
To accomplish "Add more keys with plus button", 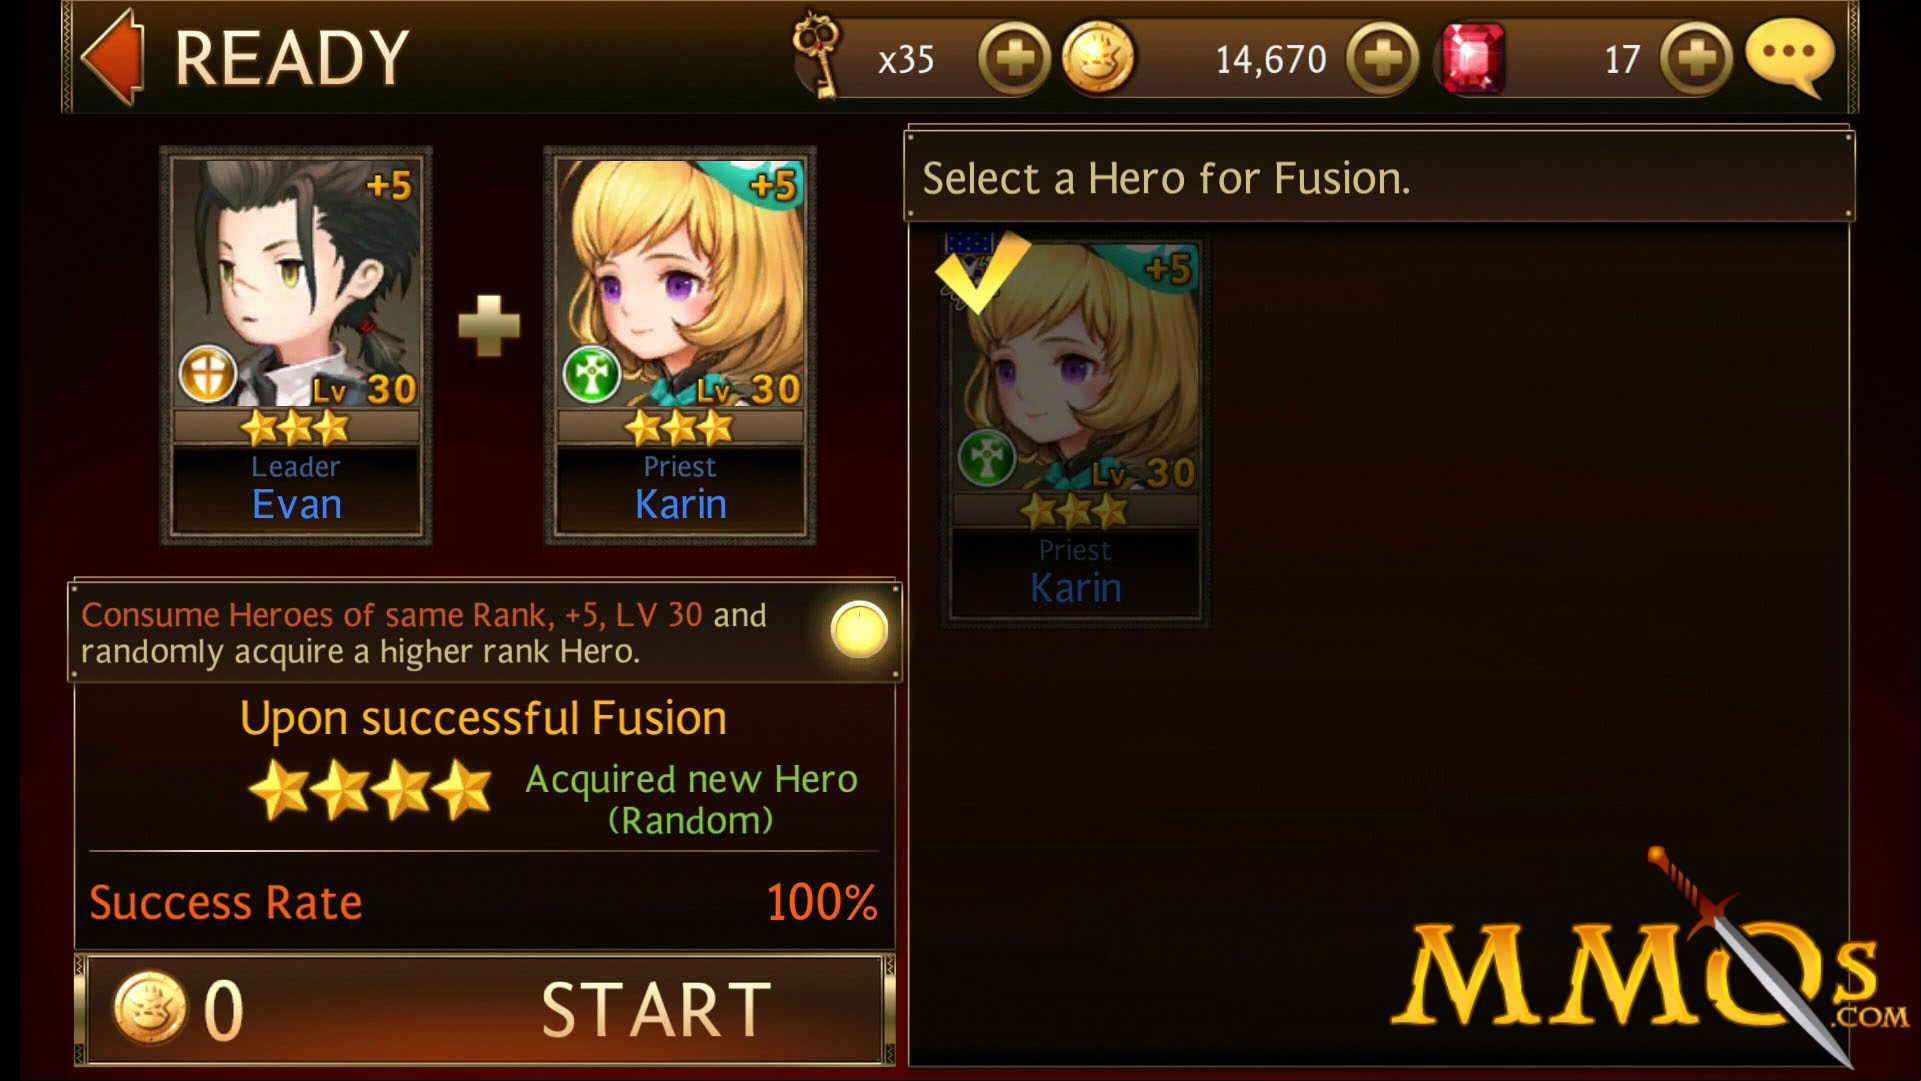I will click(x=1015, y=58).
